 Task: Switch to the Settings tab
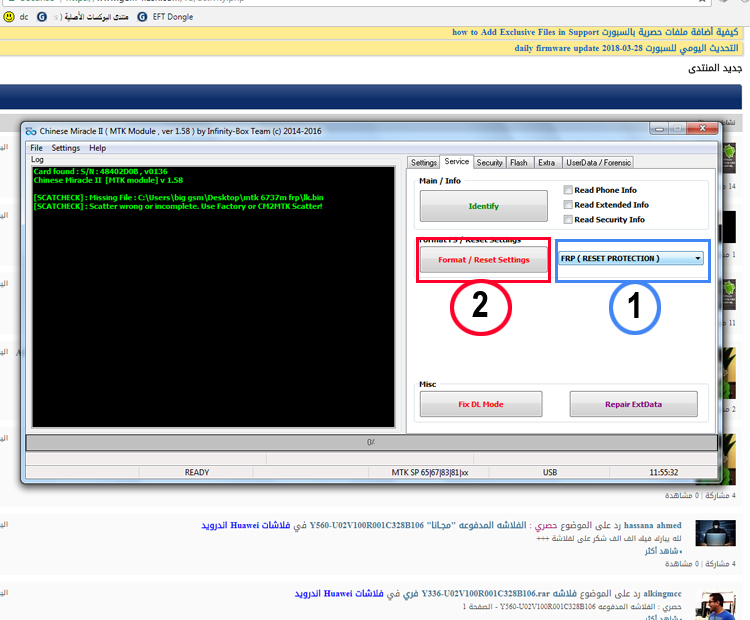pos(424,163)
